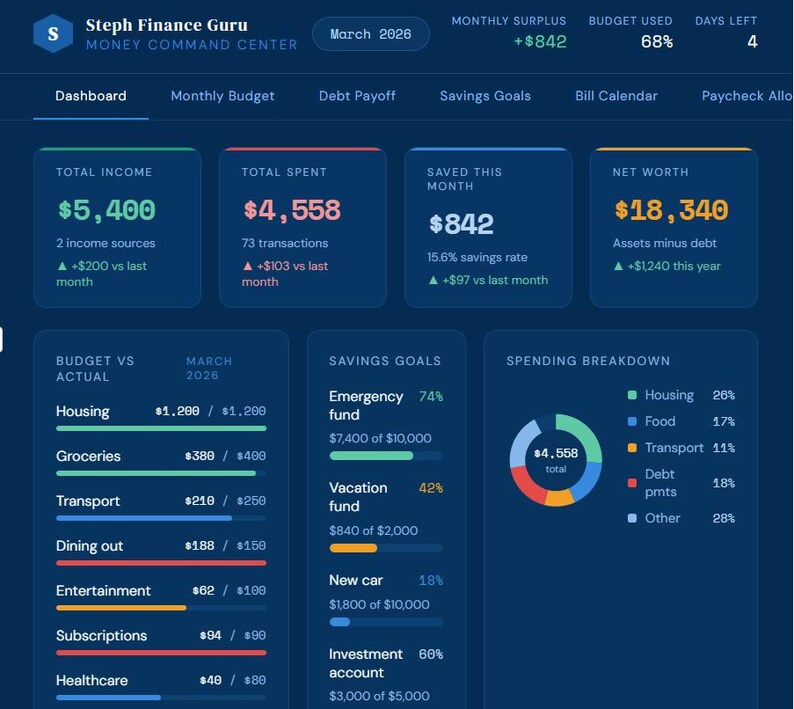Click the '2 income sources' text
The height and width of the screenshot is (709, 794).
point(106,243)
